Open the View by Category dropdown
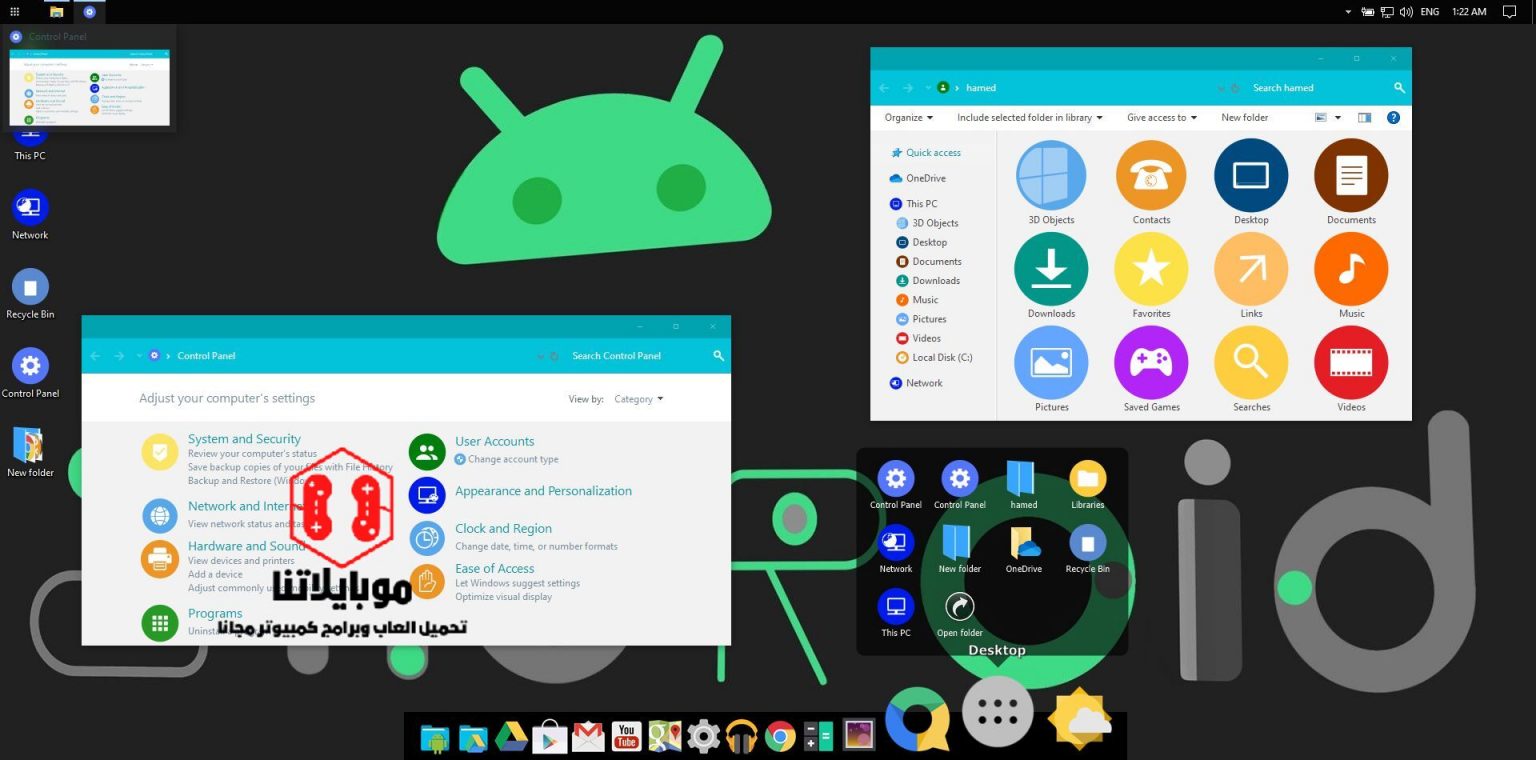Image resolution: width=1536 pixels, height=760 pixels. pos(638,399)
